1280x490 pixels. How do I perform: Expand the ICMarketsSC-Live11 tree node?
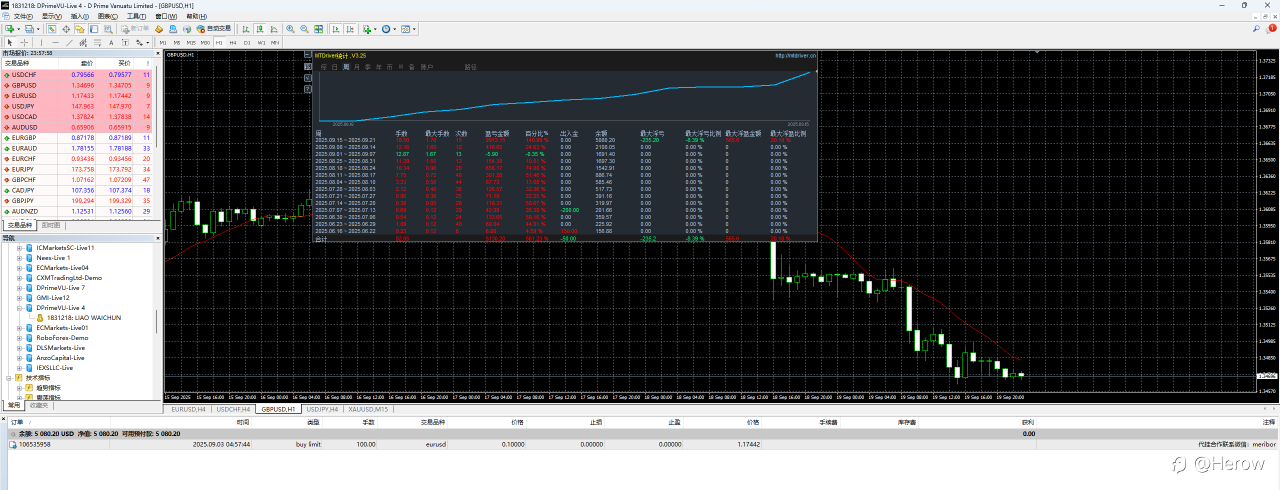[x=19, y=248]
